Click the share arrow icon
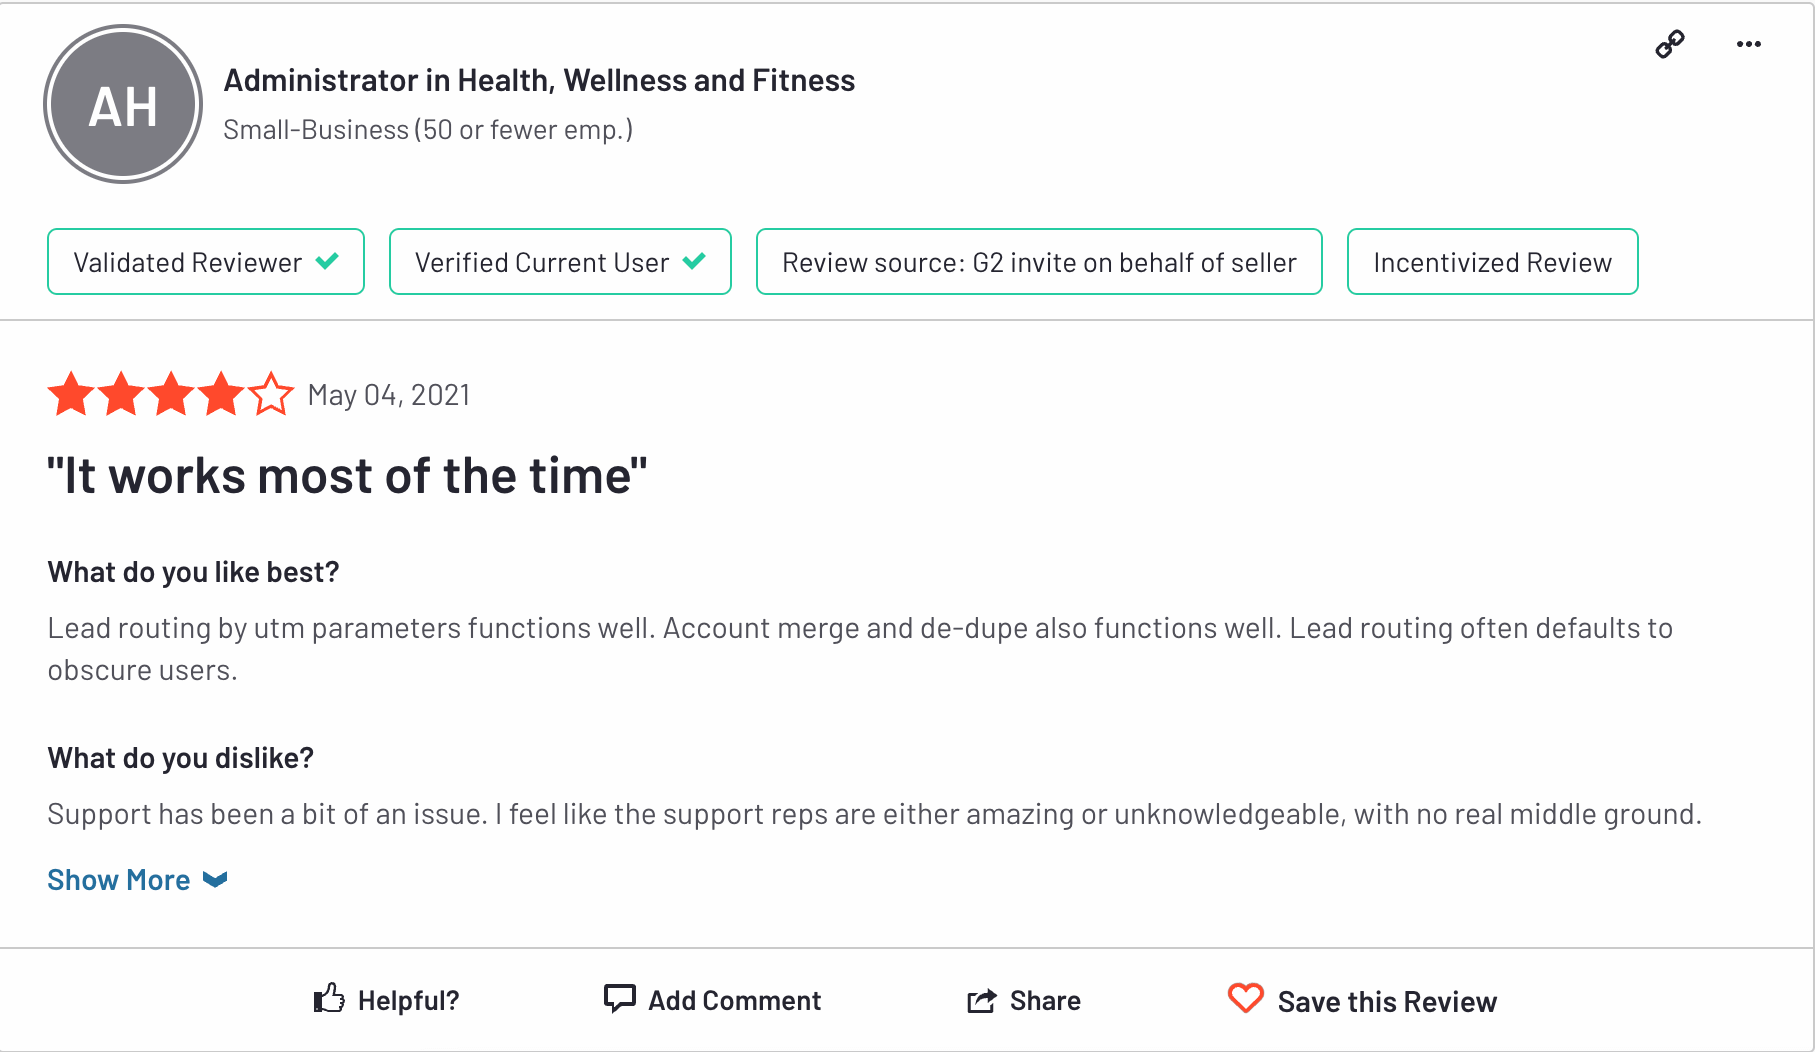The height and width of the screenshot is (1052, 1815). 982,1000
